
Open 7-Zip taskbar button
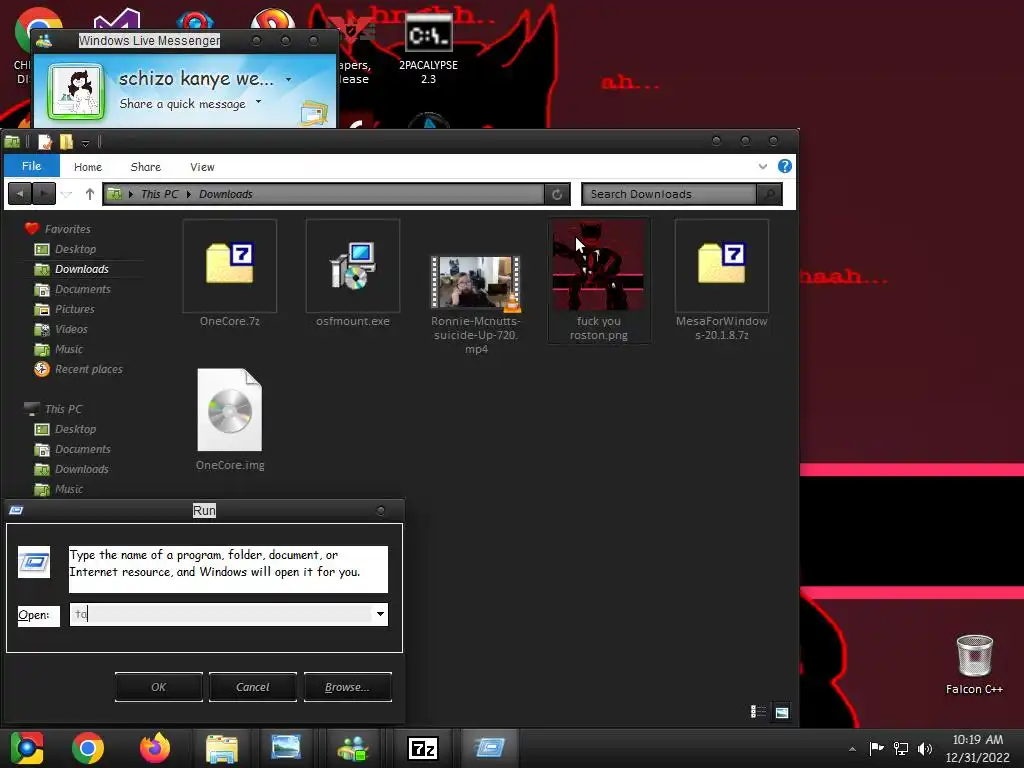[422, 748]
